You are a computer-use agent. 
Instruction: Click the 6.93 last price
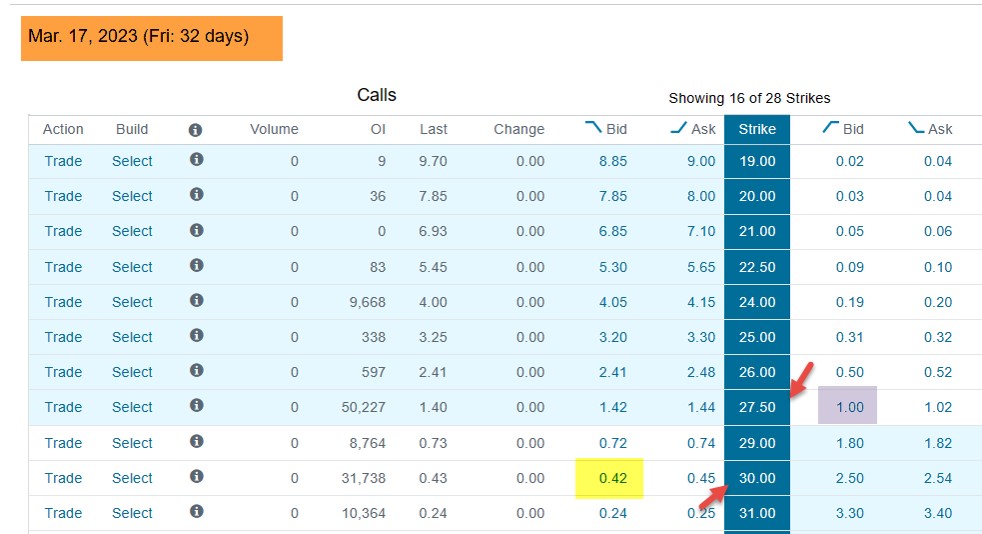[x=433, y=231]
